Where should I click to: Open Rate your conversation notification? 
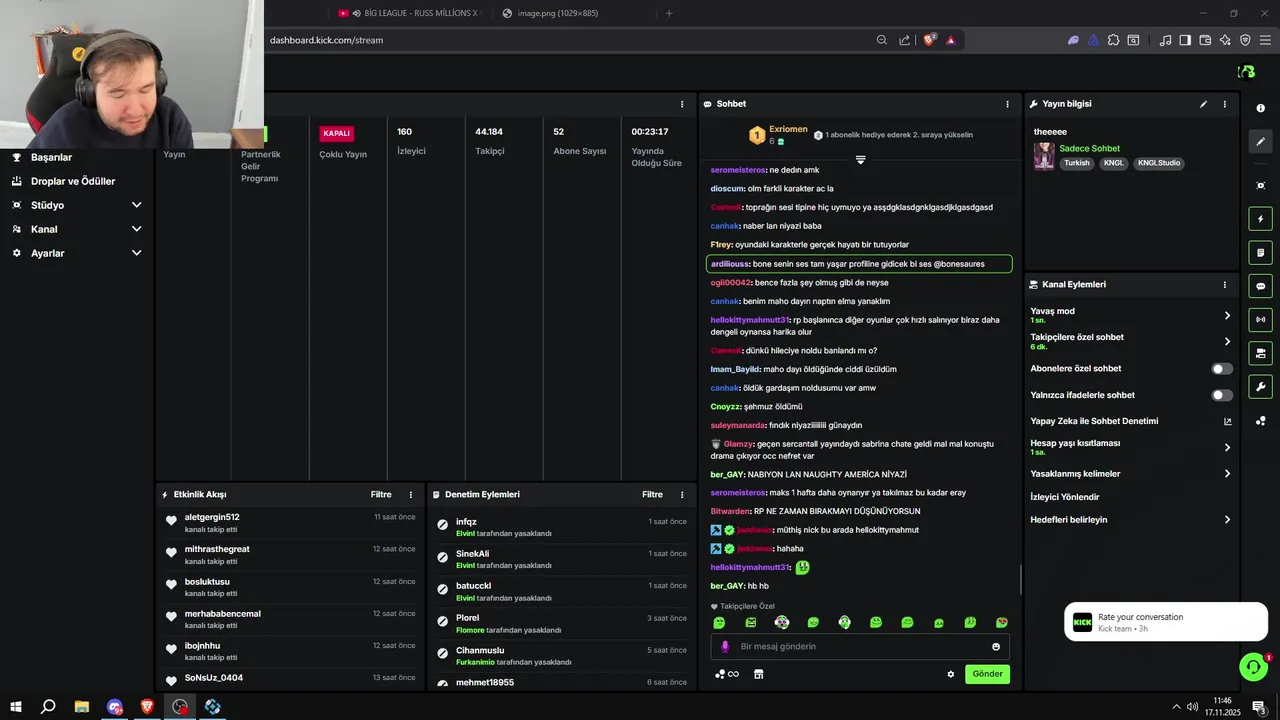coord(1165,622)
